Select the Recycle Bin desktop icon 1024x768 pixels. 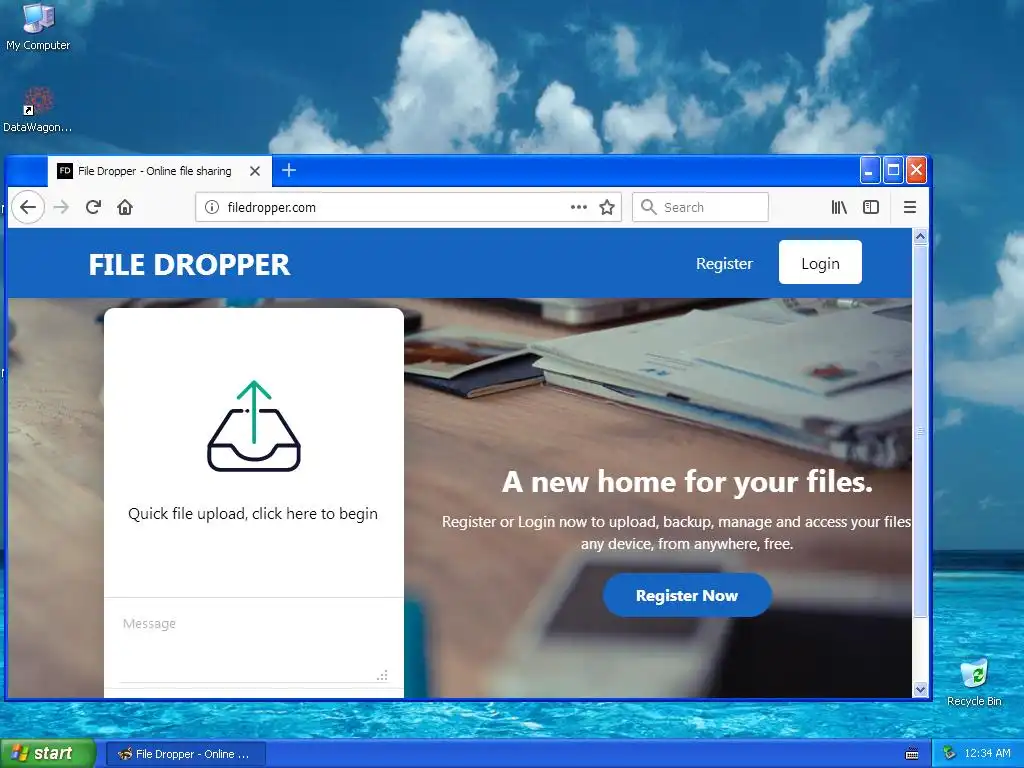pos(974,683)
